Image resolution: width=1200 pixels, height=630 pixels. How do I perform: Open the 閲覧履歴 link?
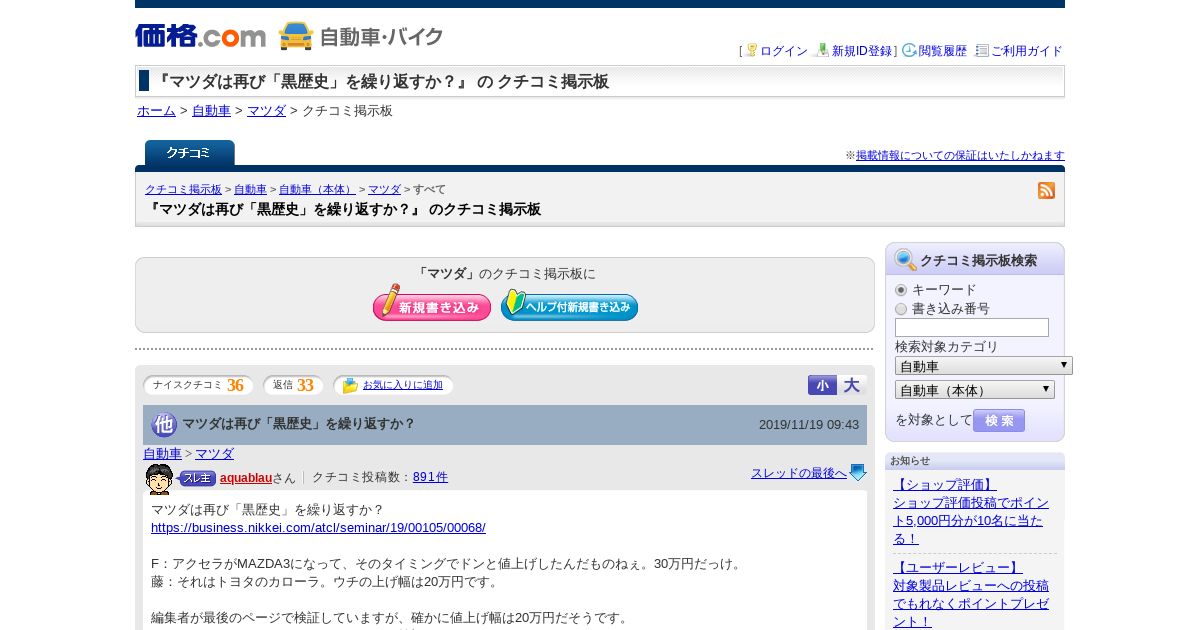coord(943,51)
